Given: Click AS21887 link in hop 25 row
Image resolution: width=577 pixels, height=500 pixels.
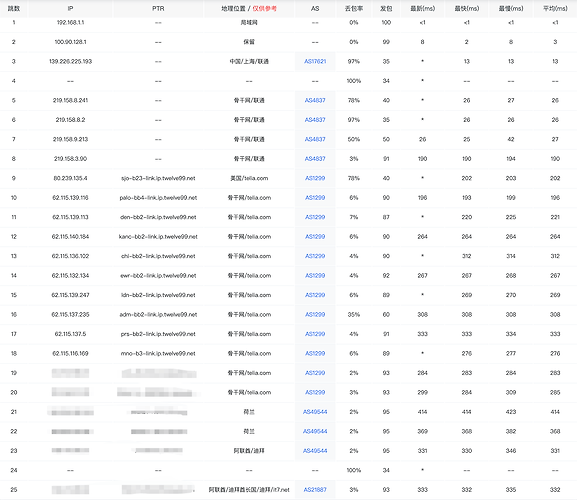Looking at the screenshot, I should pyautogui.click(x=315, y=490).
